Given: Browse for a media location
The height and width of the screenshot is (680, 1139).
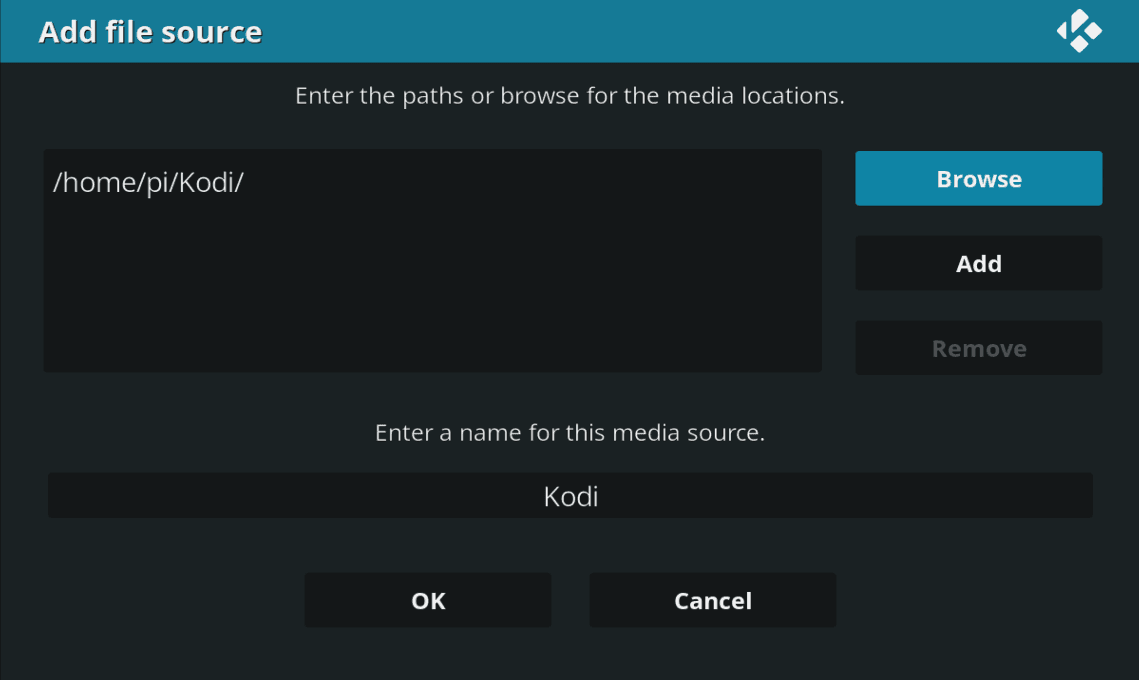Looking at the screenshot, I should point(978,179).
